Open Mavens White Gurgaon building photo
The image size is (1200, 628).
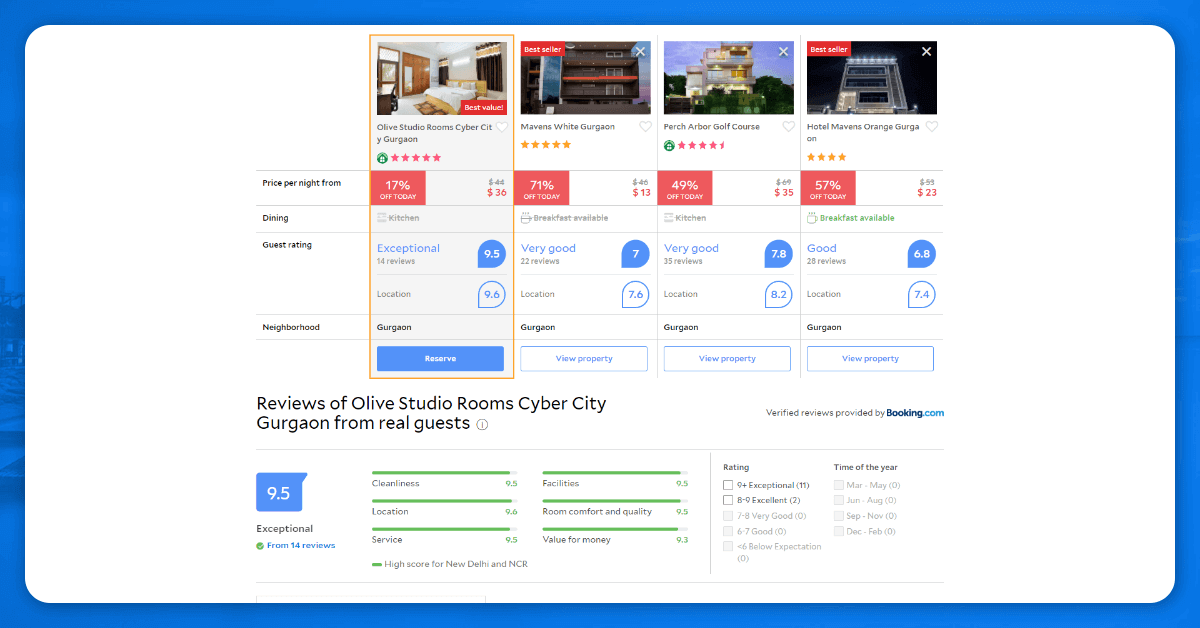click(586, 78)
